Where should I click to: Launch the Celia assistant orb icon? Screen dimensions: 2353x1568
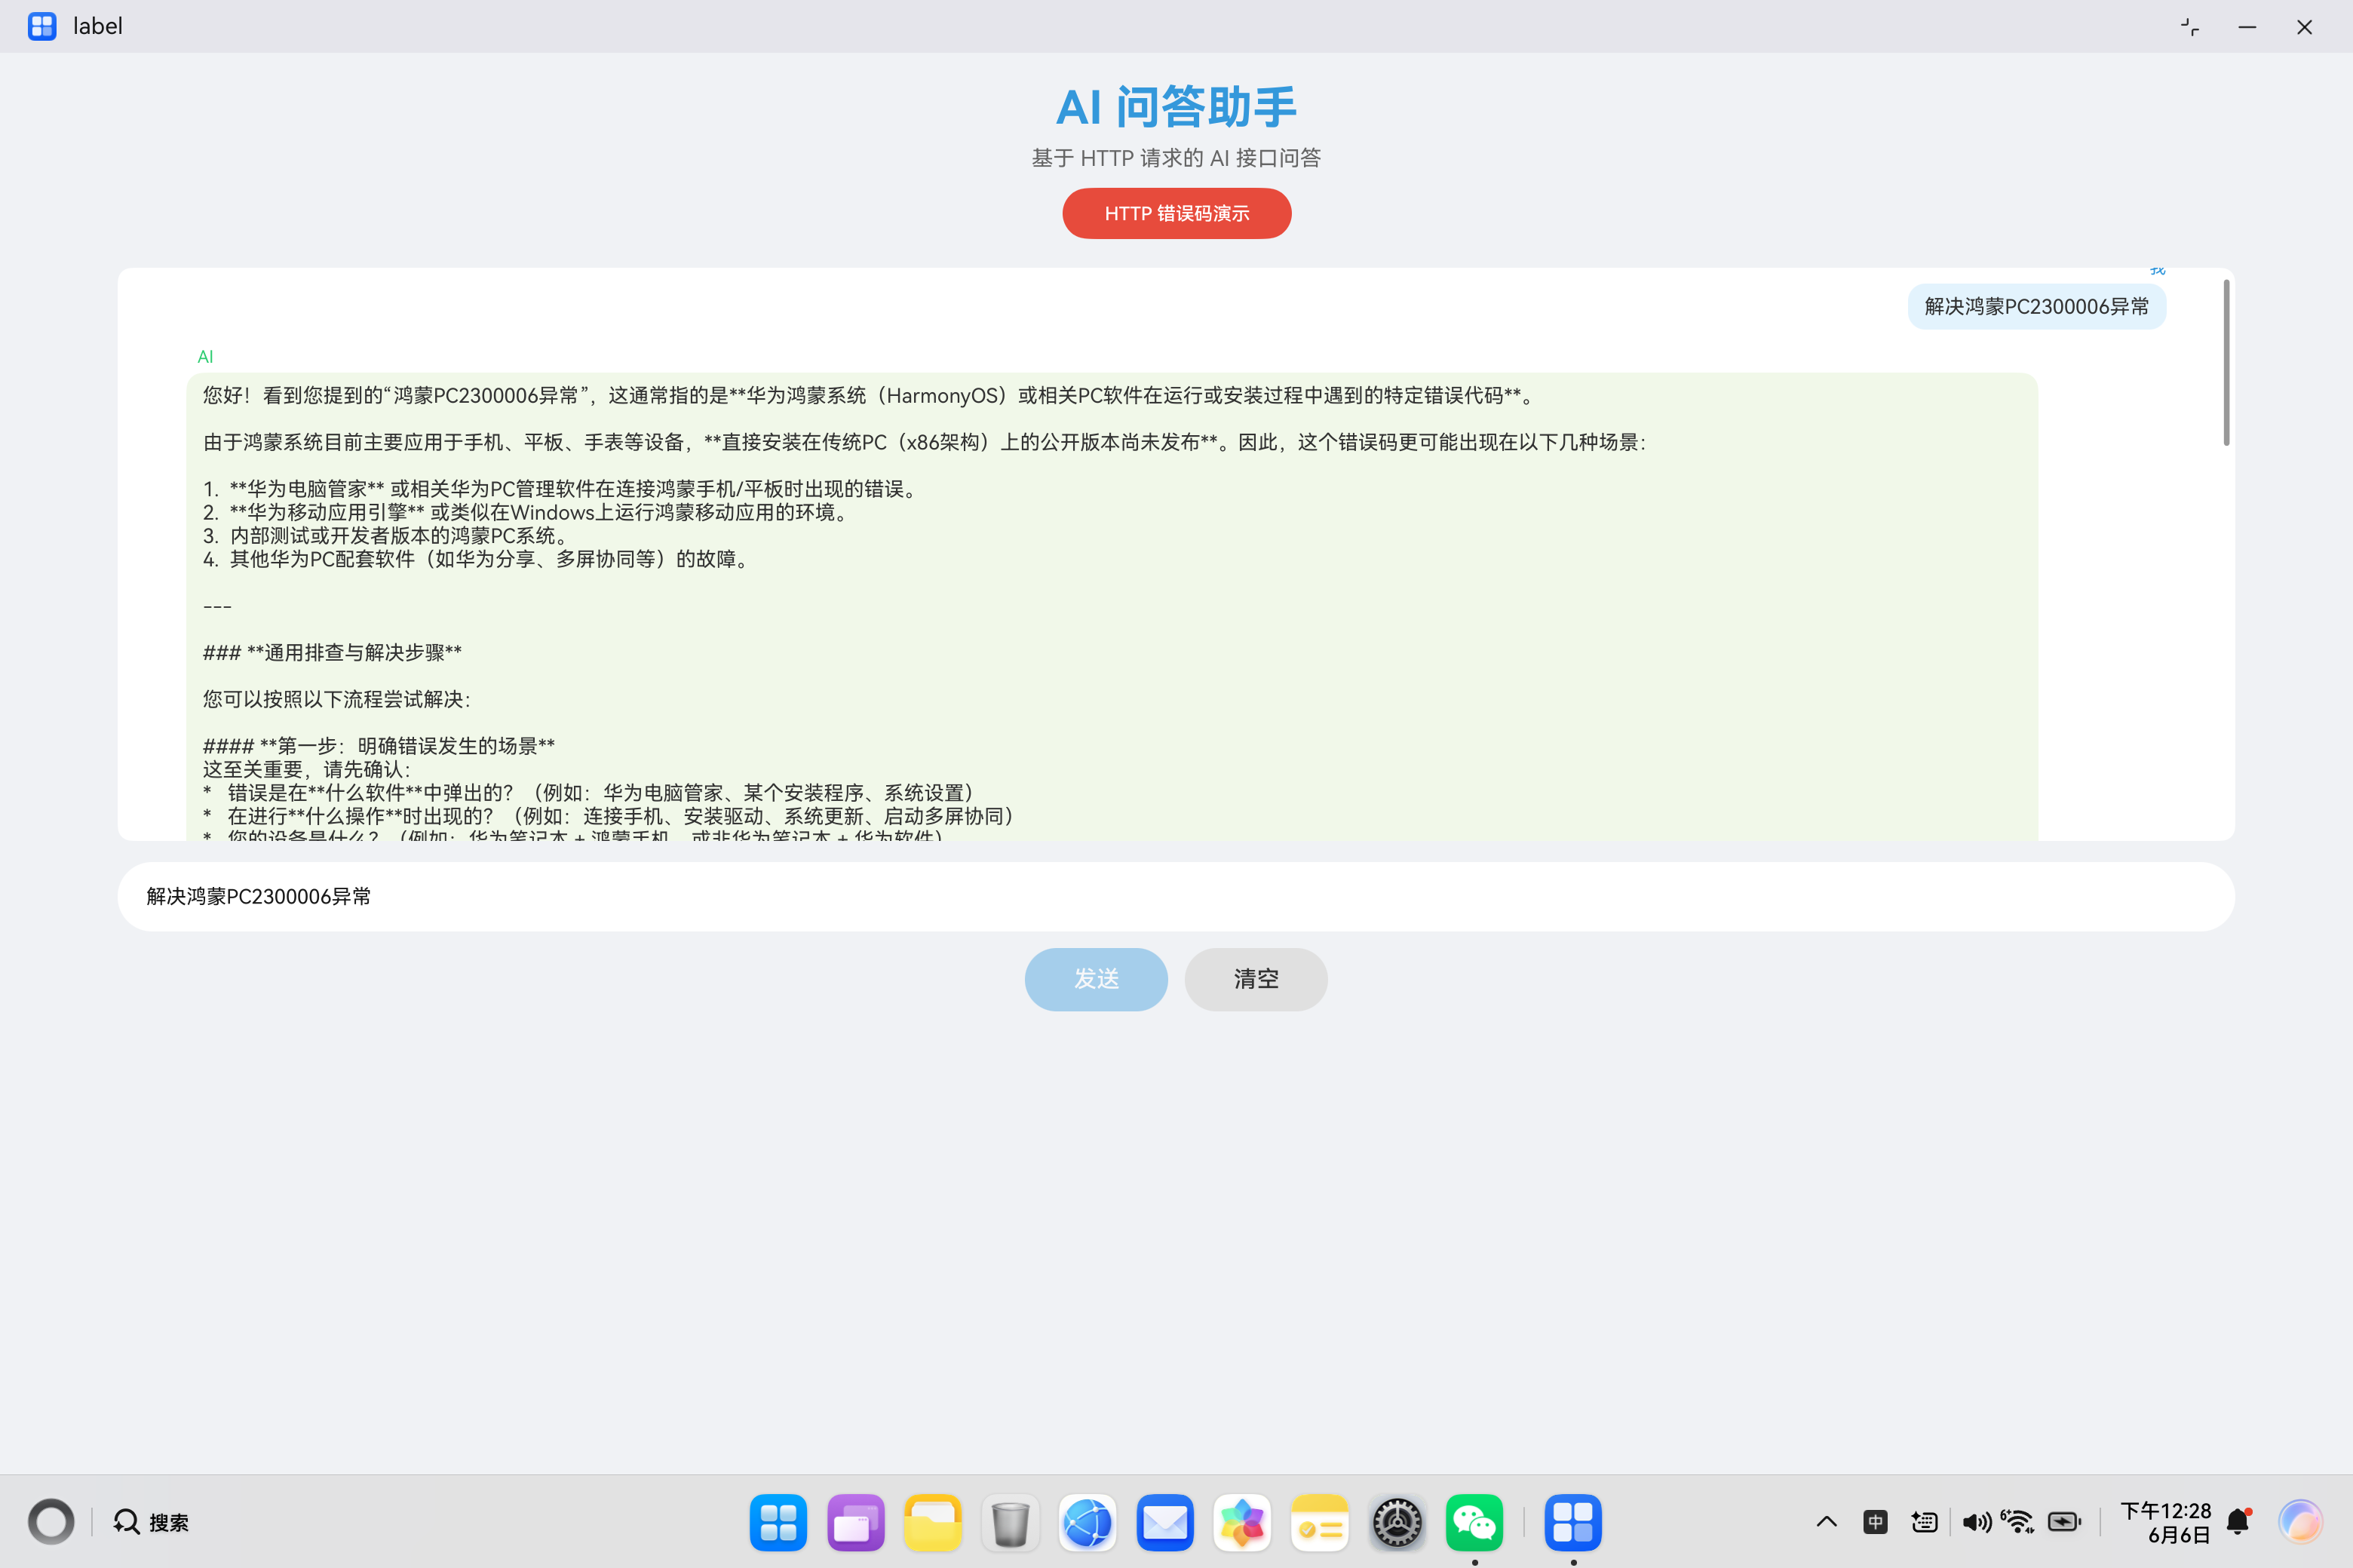[x=2300, y=1522]
